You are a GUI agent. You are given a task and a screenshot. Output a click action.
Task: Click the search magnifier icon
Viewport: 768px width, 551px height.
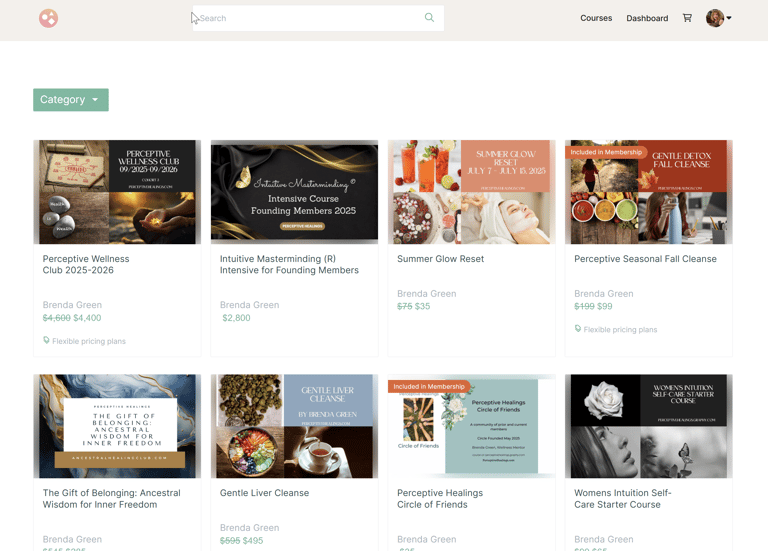point(429,18)
